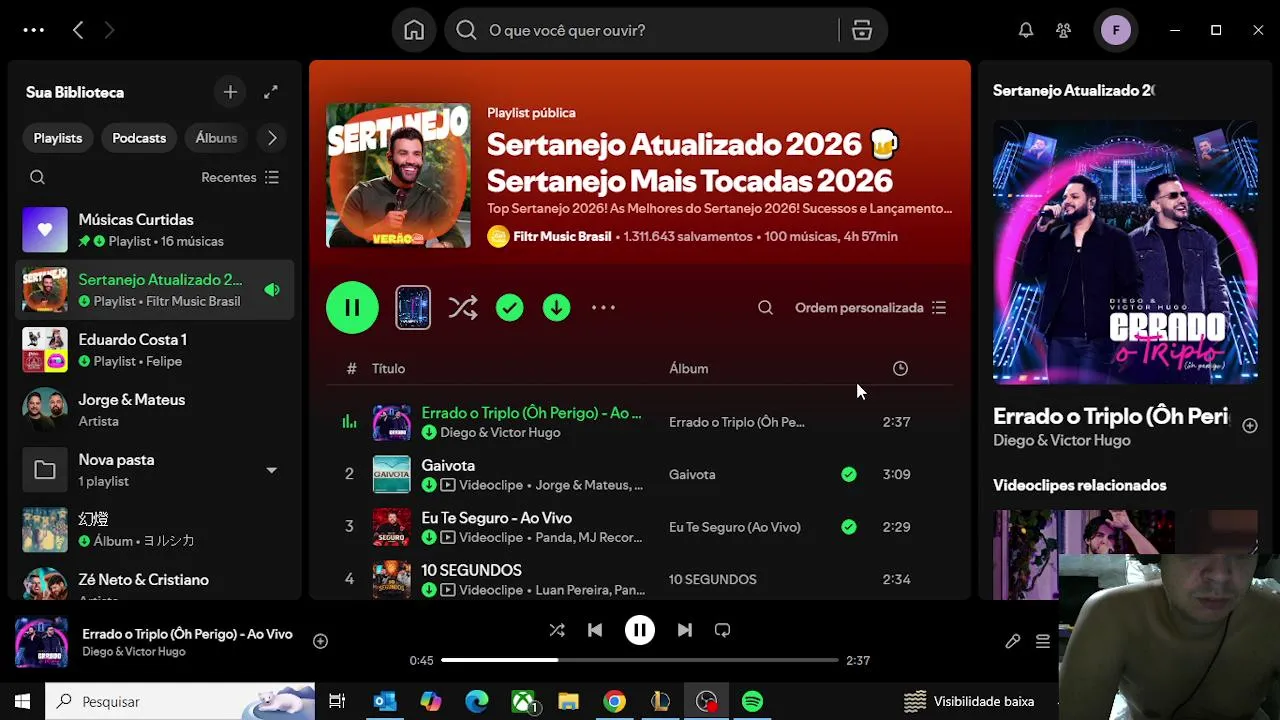Search within the playlist tracks
The image size is (1280, 720).
click(x=765, y=308)
